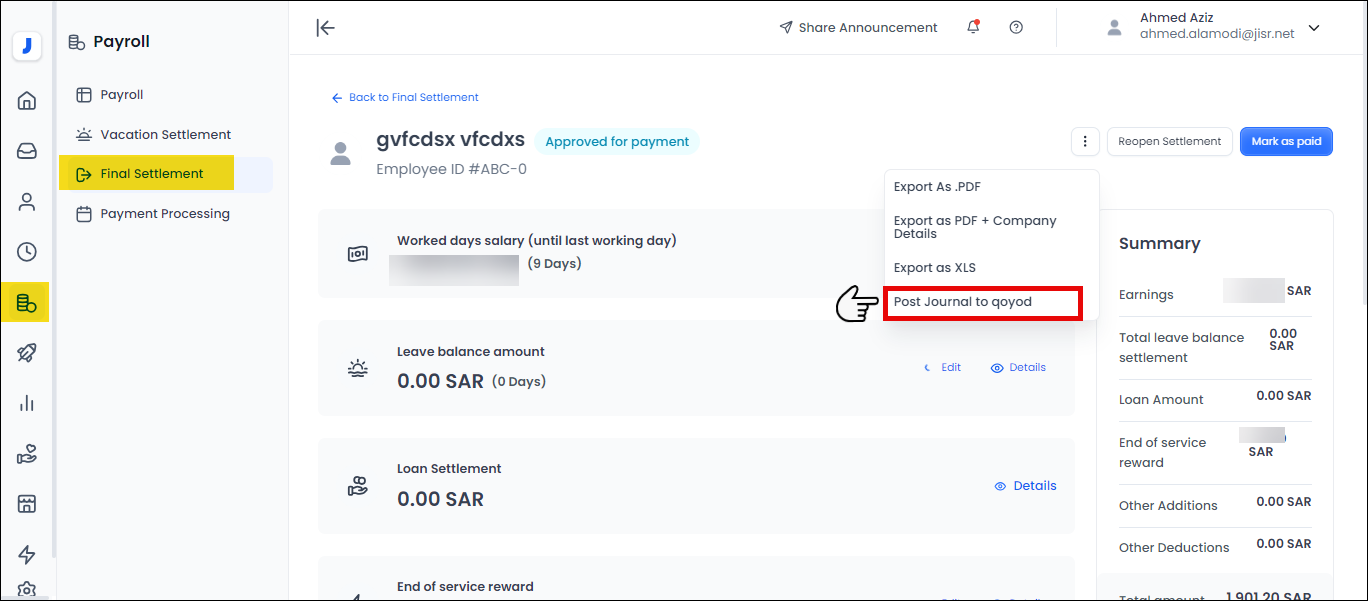Select Post Journal to qoyod
The image size is (1368, 601).
point(962,302)
